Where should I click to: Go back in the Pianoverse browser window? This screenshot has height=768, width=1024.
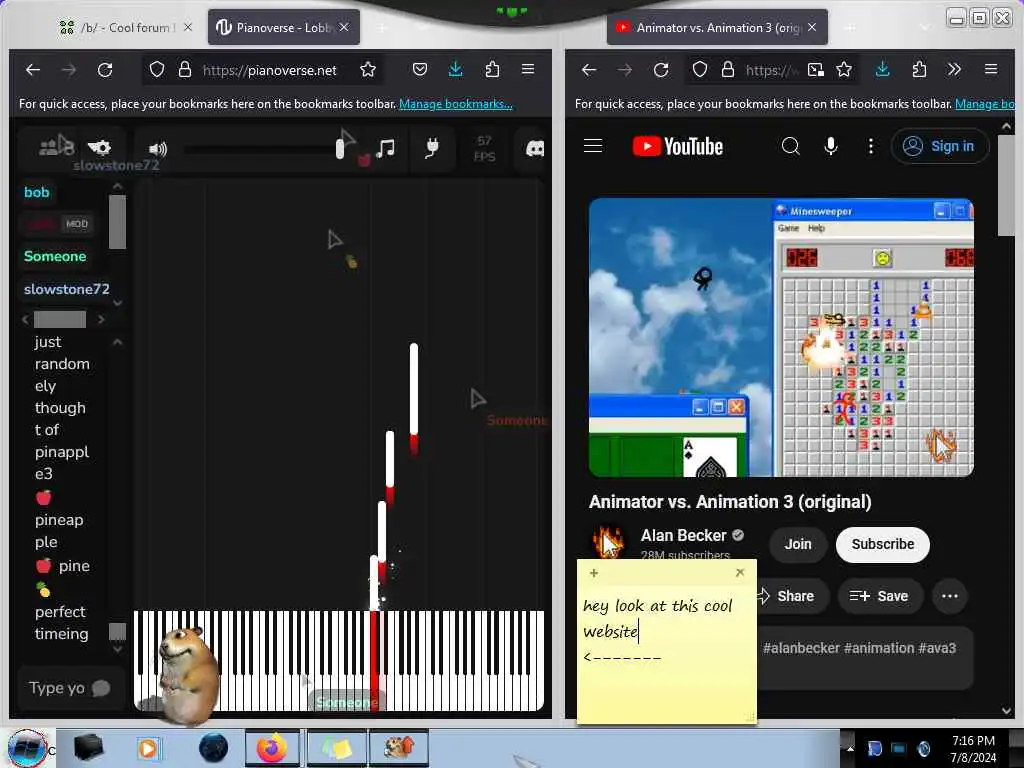tap(33, 69)
